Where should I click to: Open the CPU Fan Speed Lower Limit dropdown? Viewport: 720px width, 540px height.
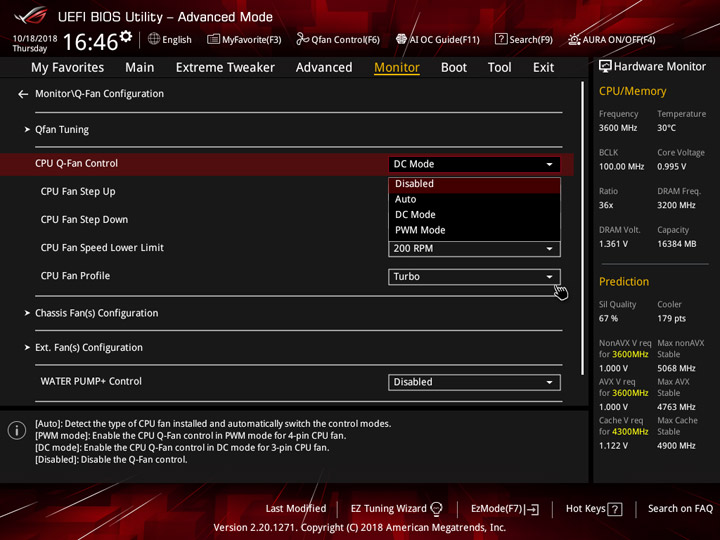tap(474, 249)
